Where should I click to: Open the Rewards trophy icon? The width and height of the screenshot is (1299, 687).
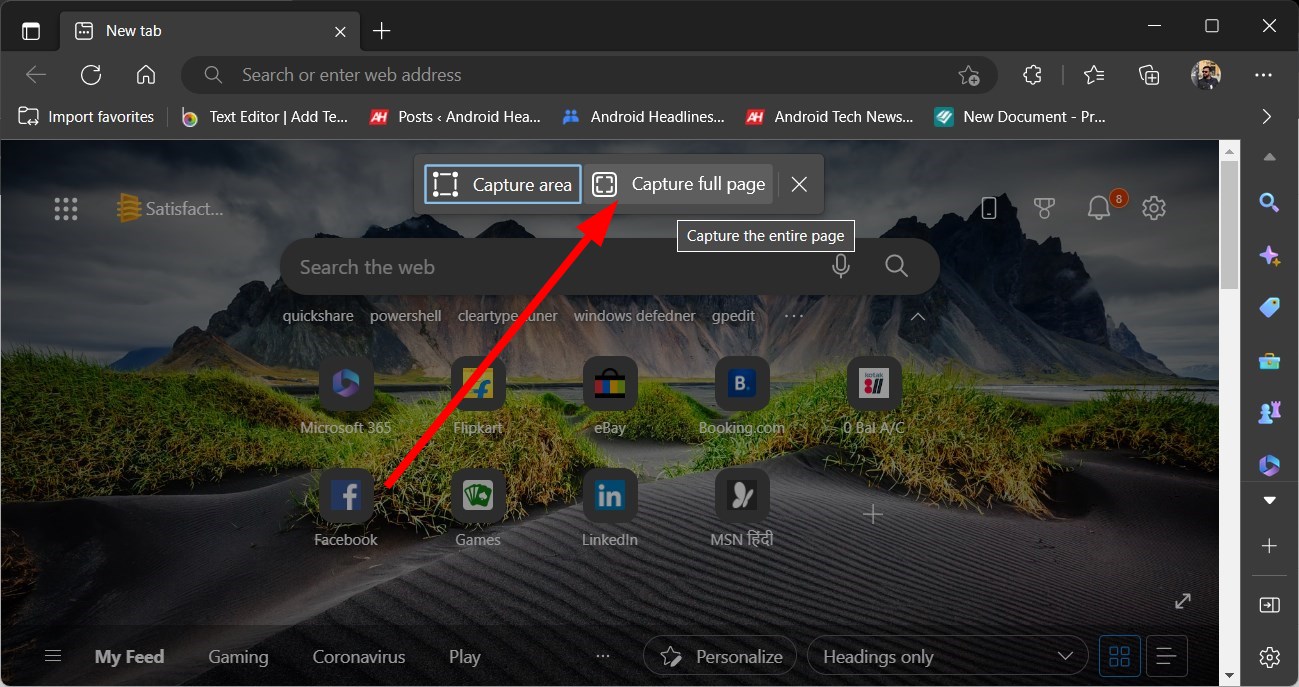point(1044,208)
